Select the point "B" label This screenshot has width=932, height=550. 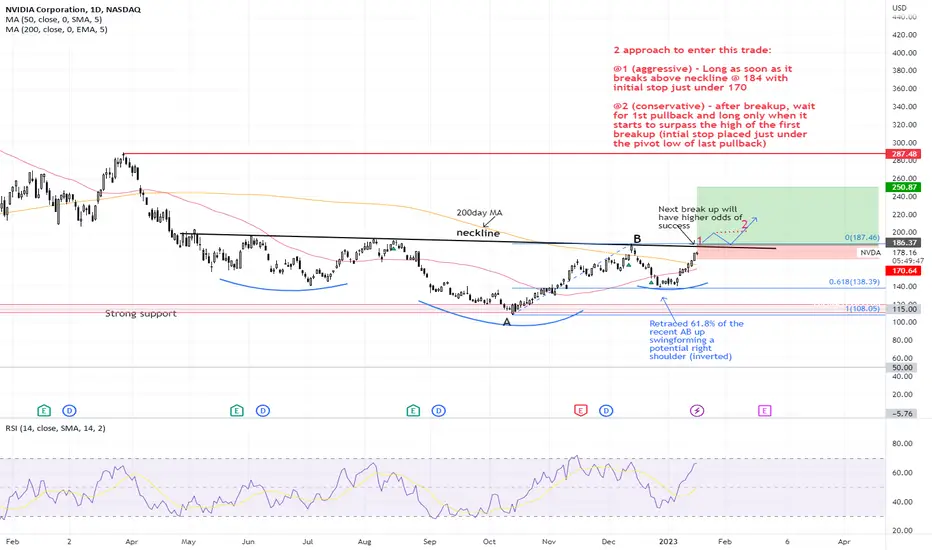[x=637, y=239]
